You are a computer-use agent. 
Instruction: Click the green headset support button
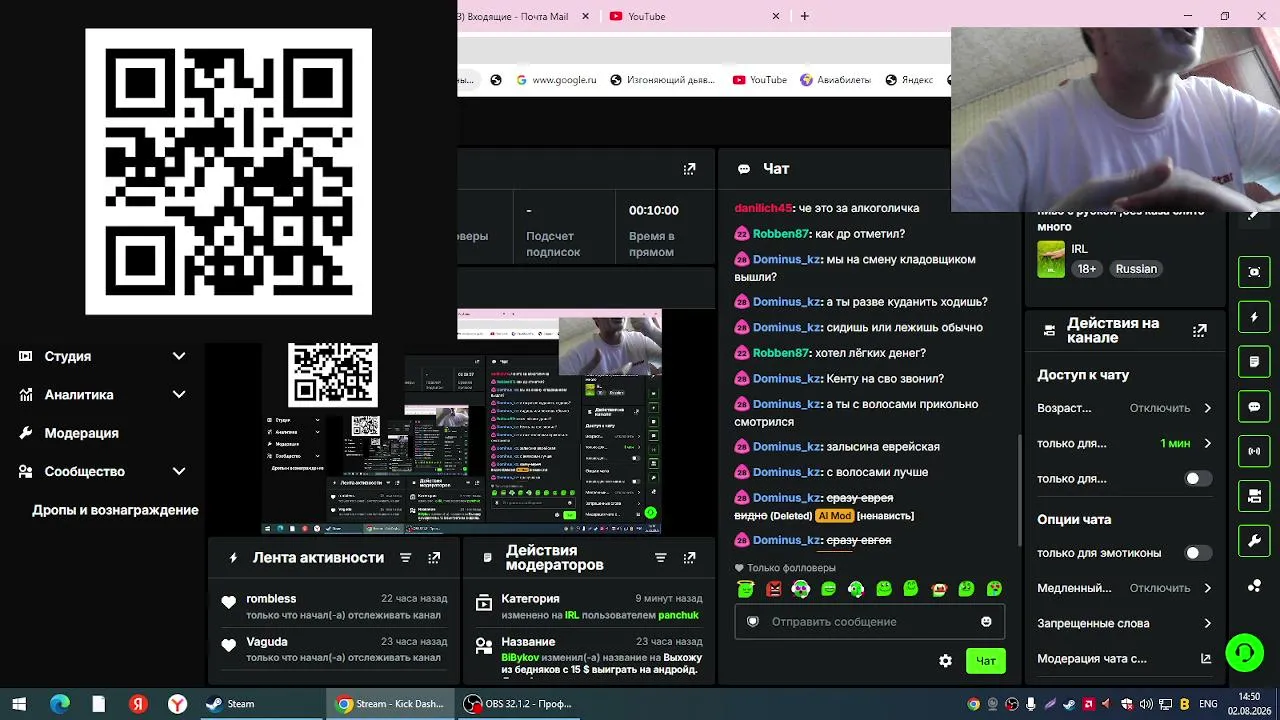coord(1245,653)
